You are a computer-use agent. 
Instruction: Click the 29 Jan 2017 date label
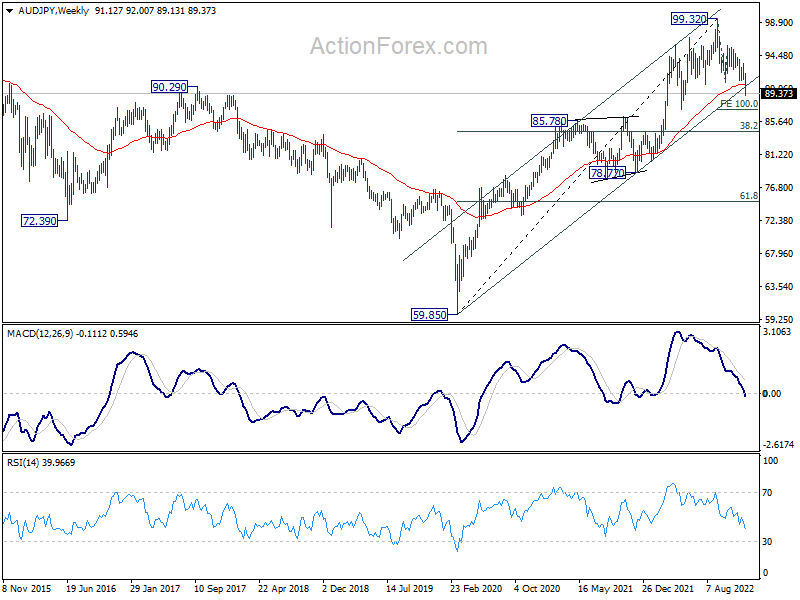[155, 588]
